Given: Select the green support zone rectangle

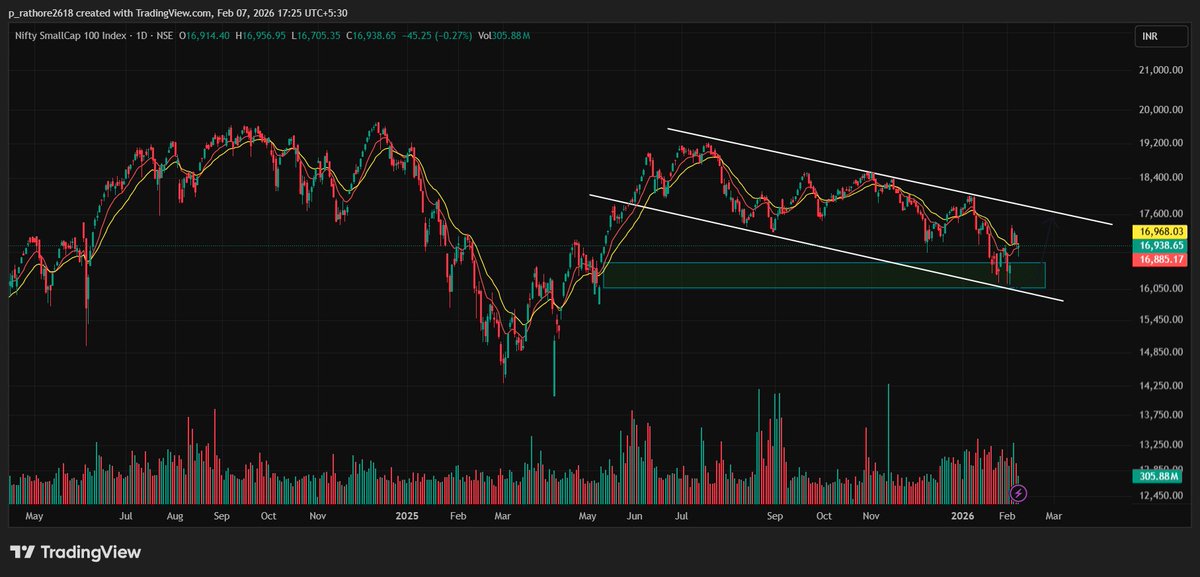Looking at the screenshot, I should point(824,275).
